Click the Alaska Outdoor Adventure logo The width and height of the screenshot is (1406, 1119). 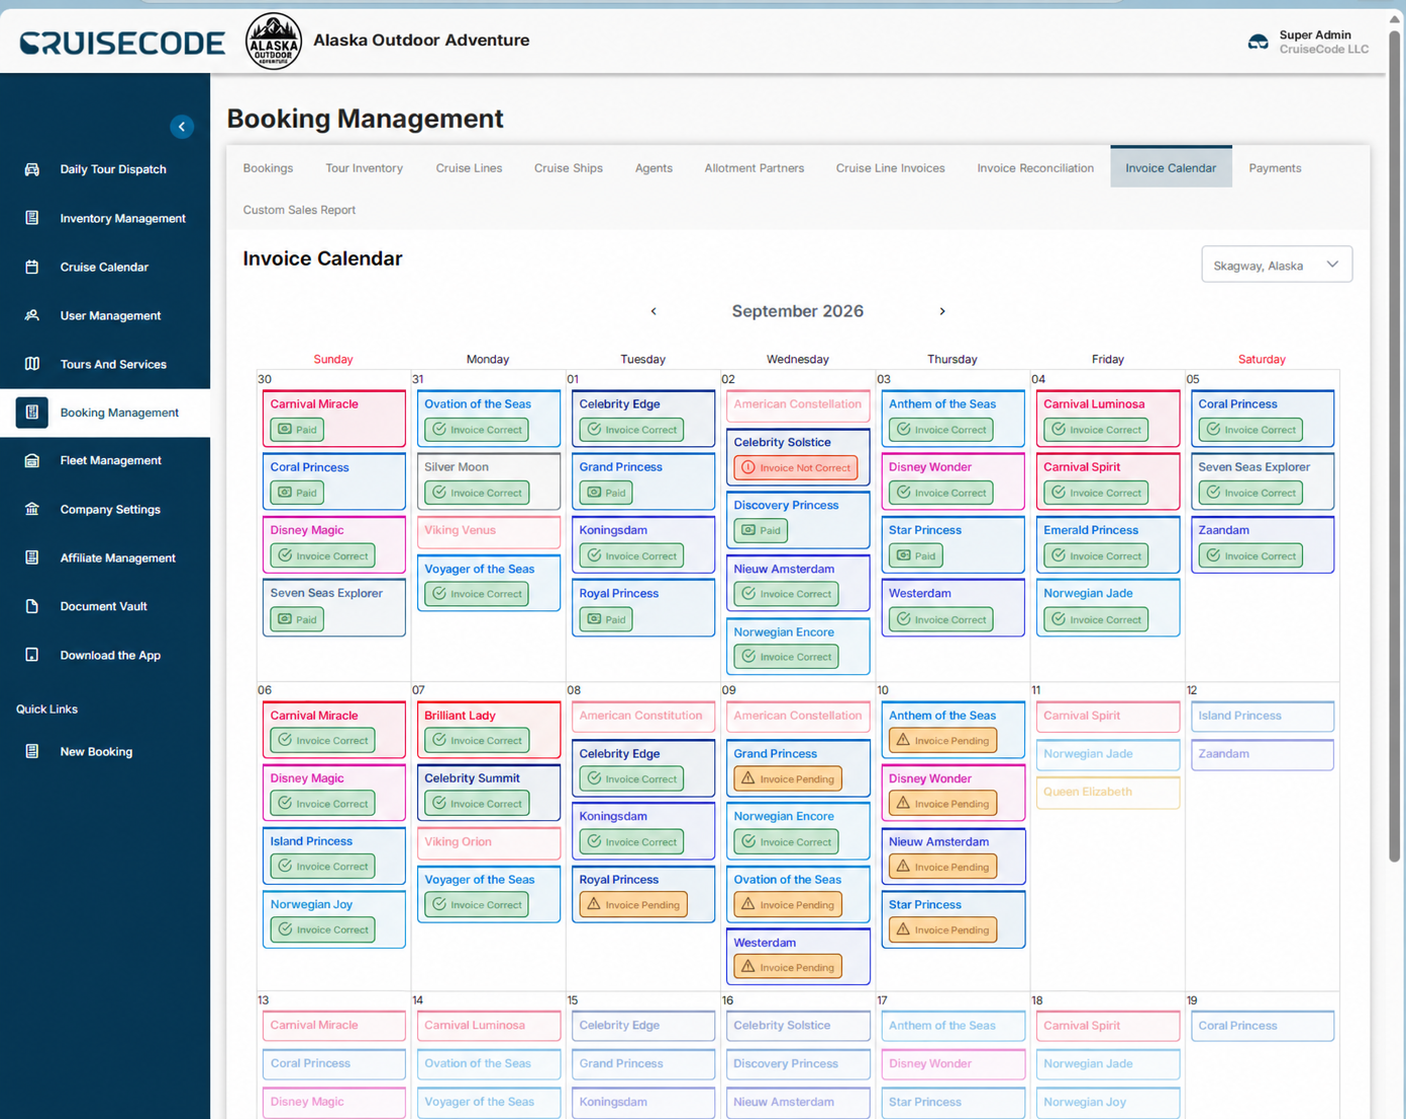tap(273, 41)
